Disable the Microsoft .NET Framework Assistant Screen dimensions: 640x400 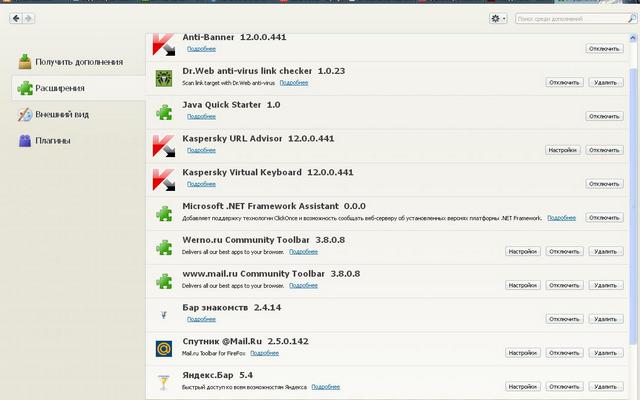(605, 217)
